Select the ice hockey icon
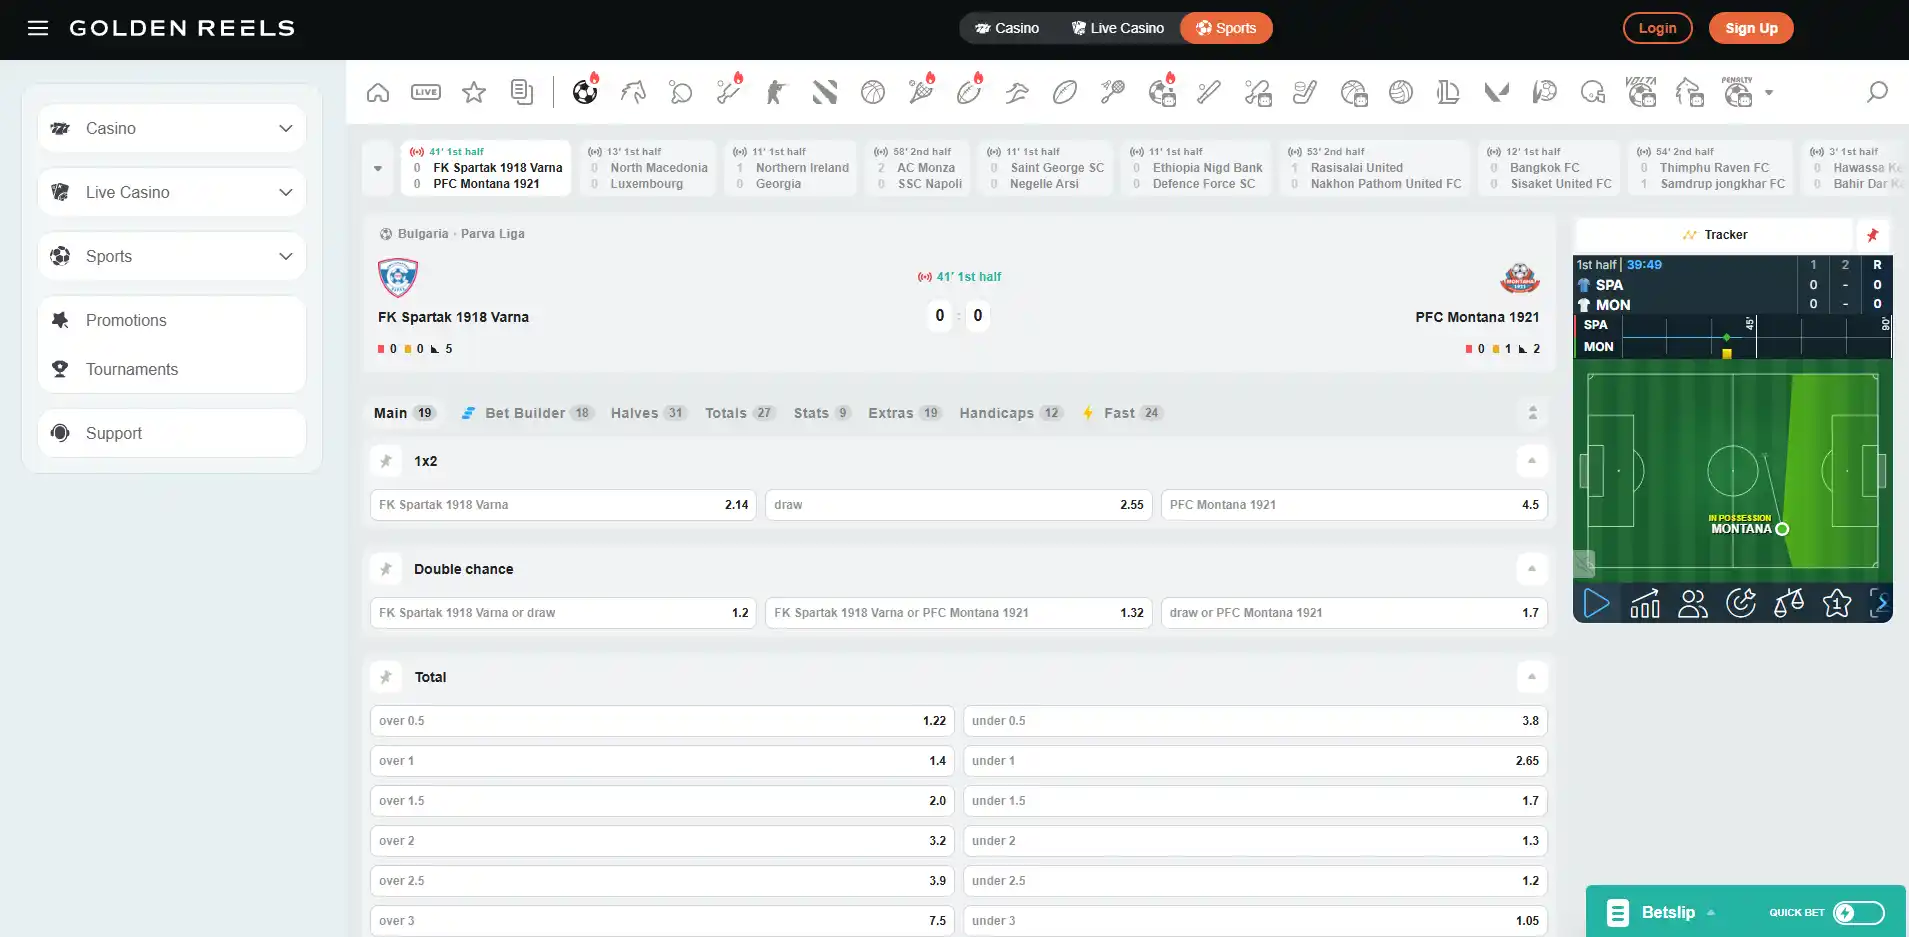The height and width of the screenshot is (937, 1909). [1305, 93]
